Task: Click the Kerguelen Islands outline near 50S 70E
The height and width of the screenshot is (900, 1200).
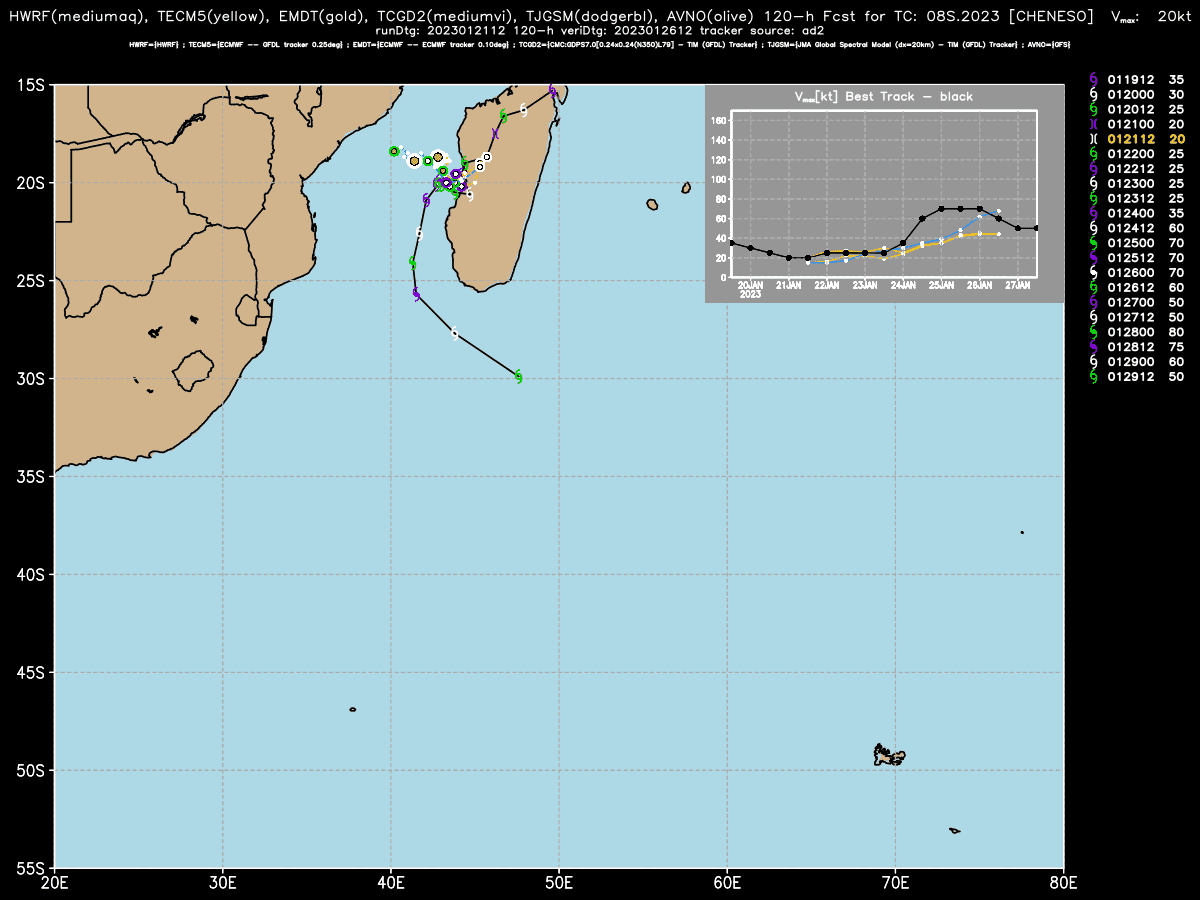Action: (x=888, y=756)
